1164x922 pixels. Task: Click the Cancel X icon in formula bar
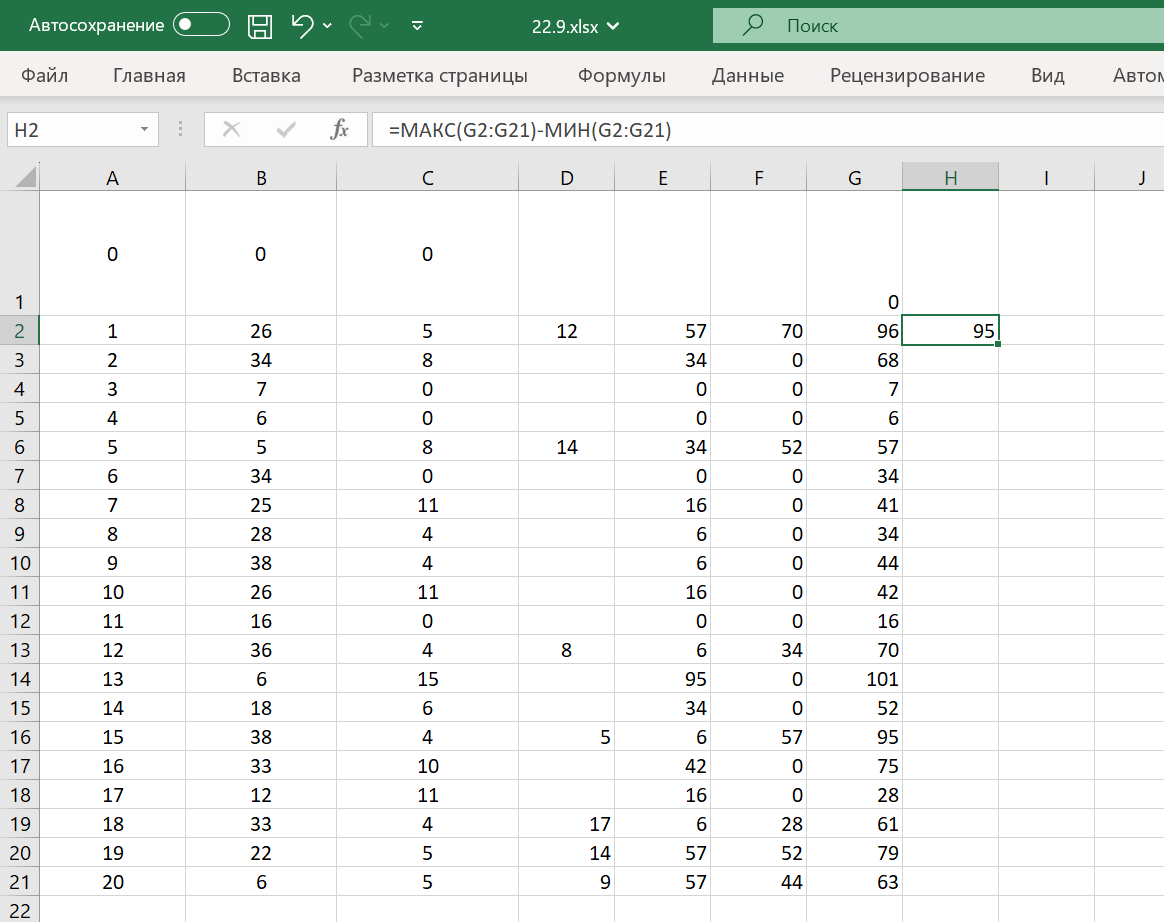[x=232, y=129]
